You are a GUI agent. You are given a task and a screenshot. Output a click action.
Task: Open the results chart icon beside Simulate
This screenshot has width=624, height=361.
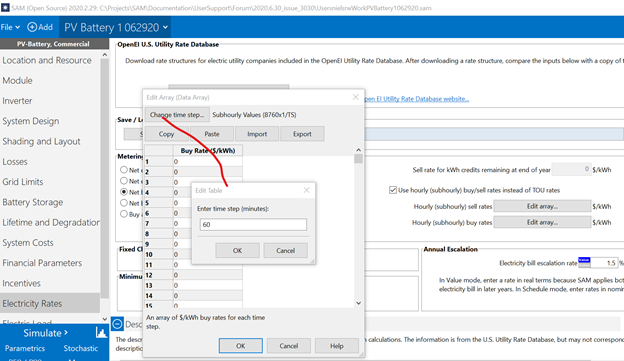click(x=101, y=332)
